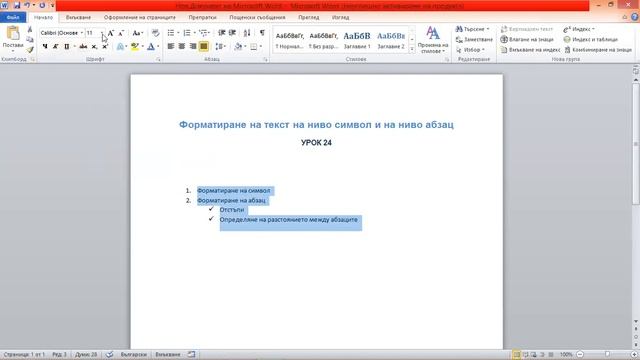Align text to the left

[171, 47]
